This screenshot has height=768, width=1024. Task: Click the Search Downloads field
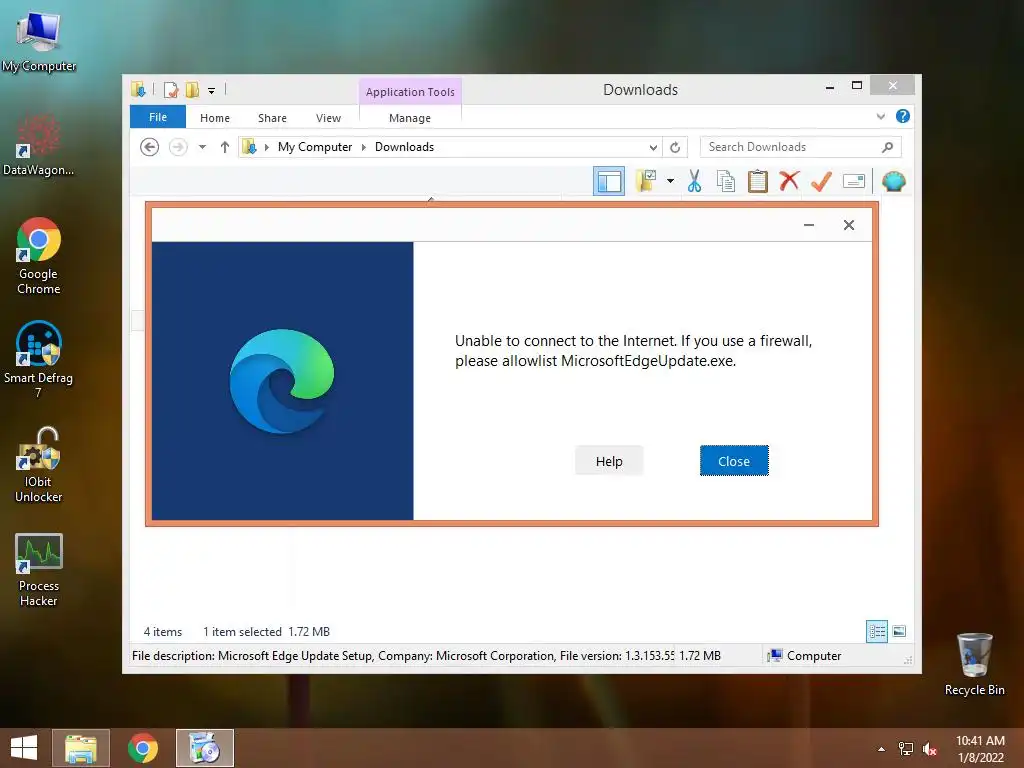[x=800, y=147]
